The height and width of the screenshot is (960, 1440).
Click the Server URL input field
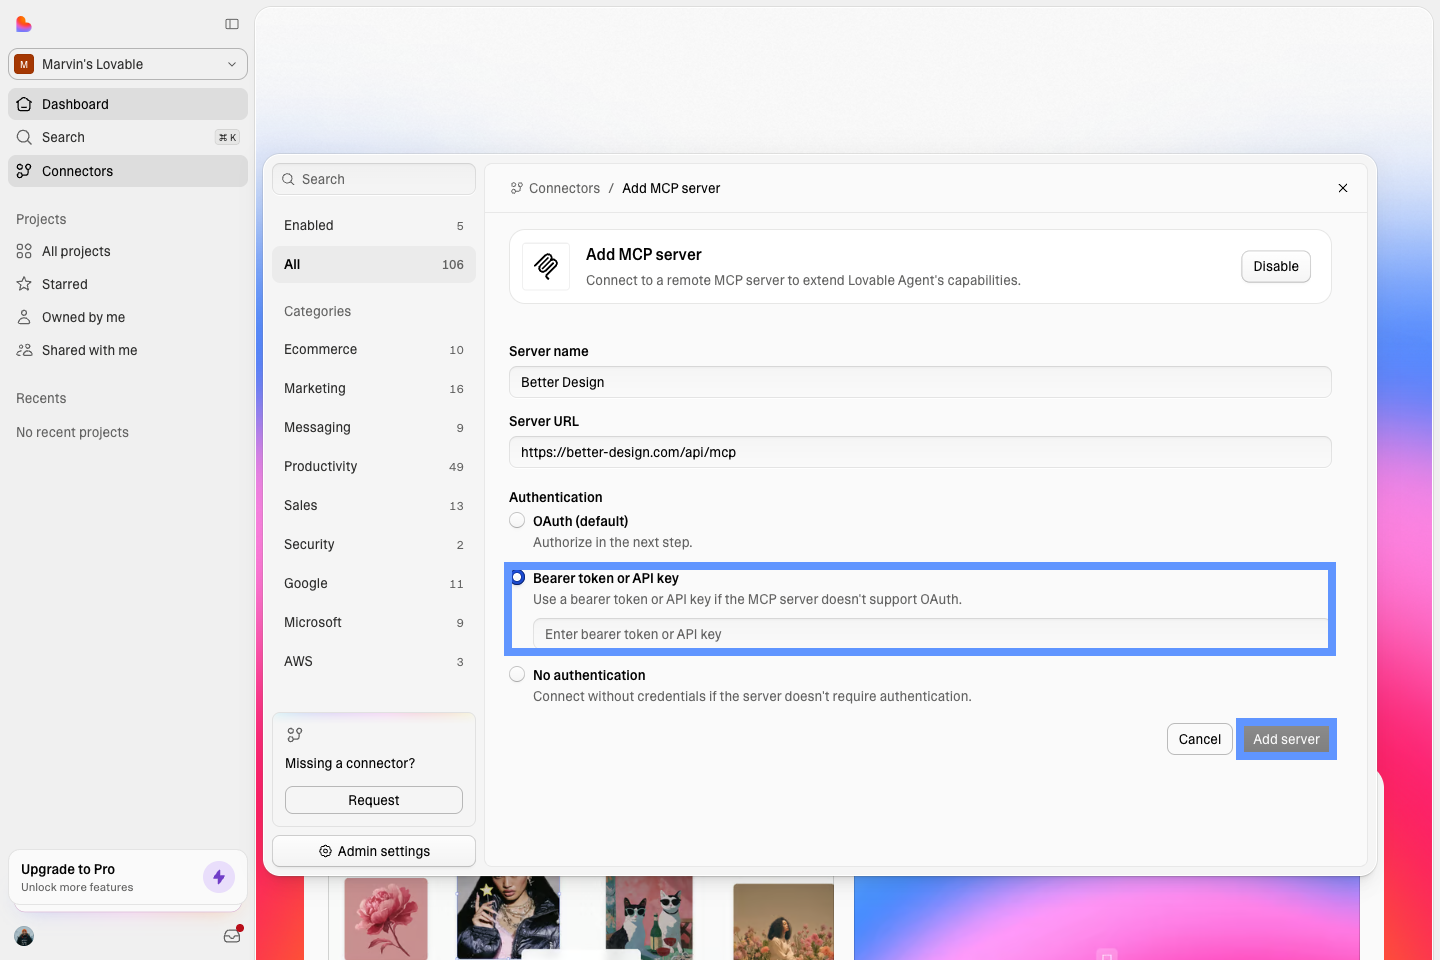920,452
